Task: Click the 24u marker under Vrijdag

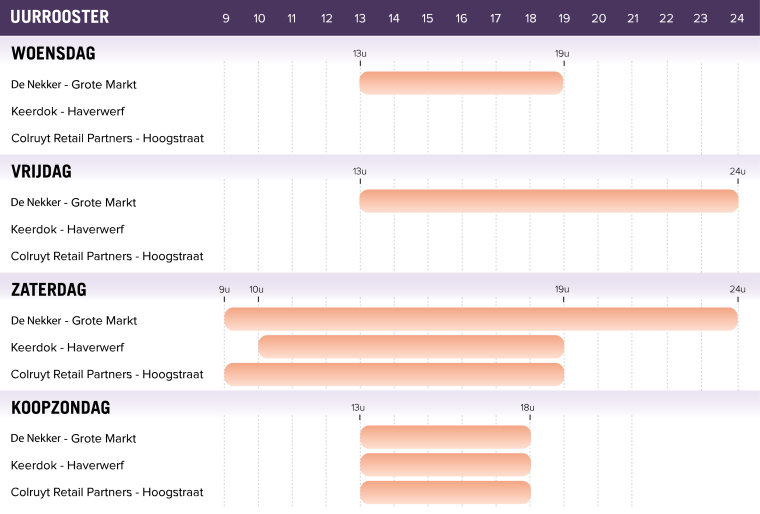Action: coord(737,171)
